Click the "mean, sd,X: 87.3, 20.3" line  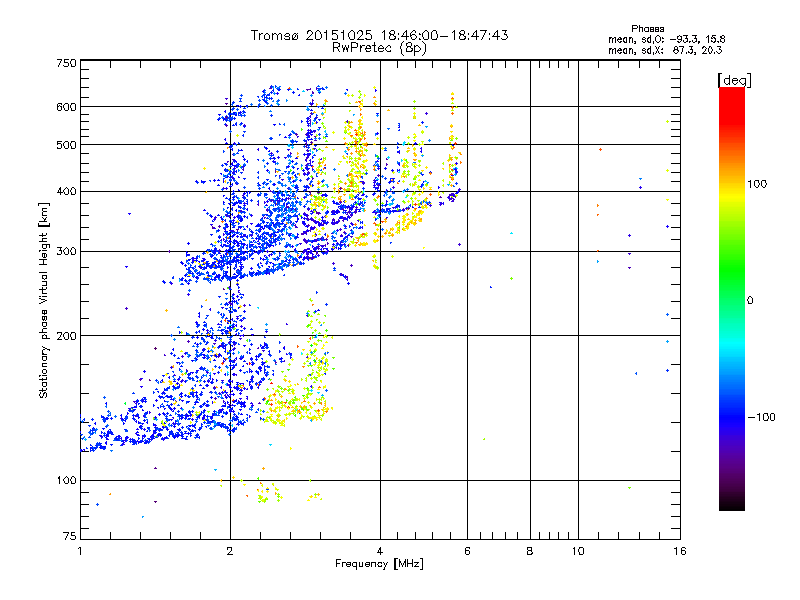[665, 50]
